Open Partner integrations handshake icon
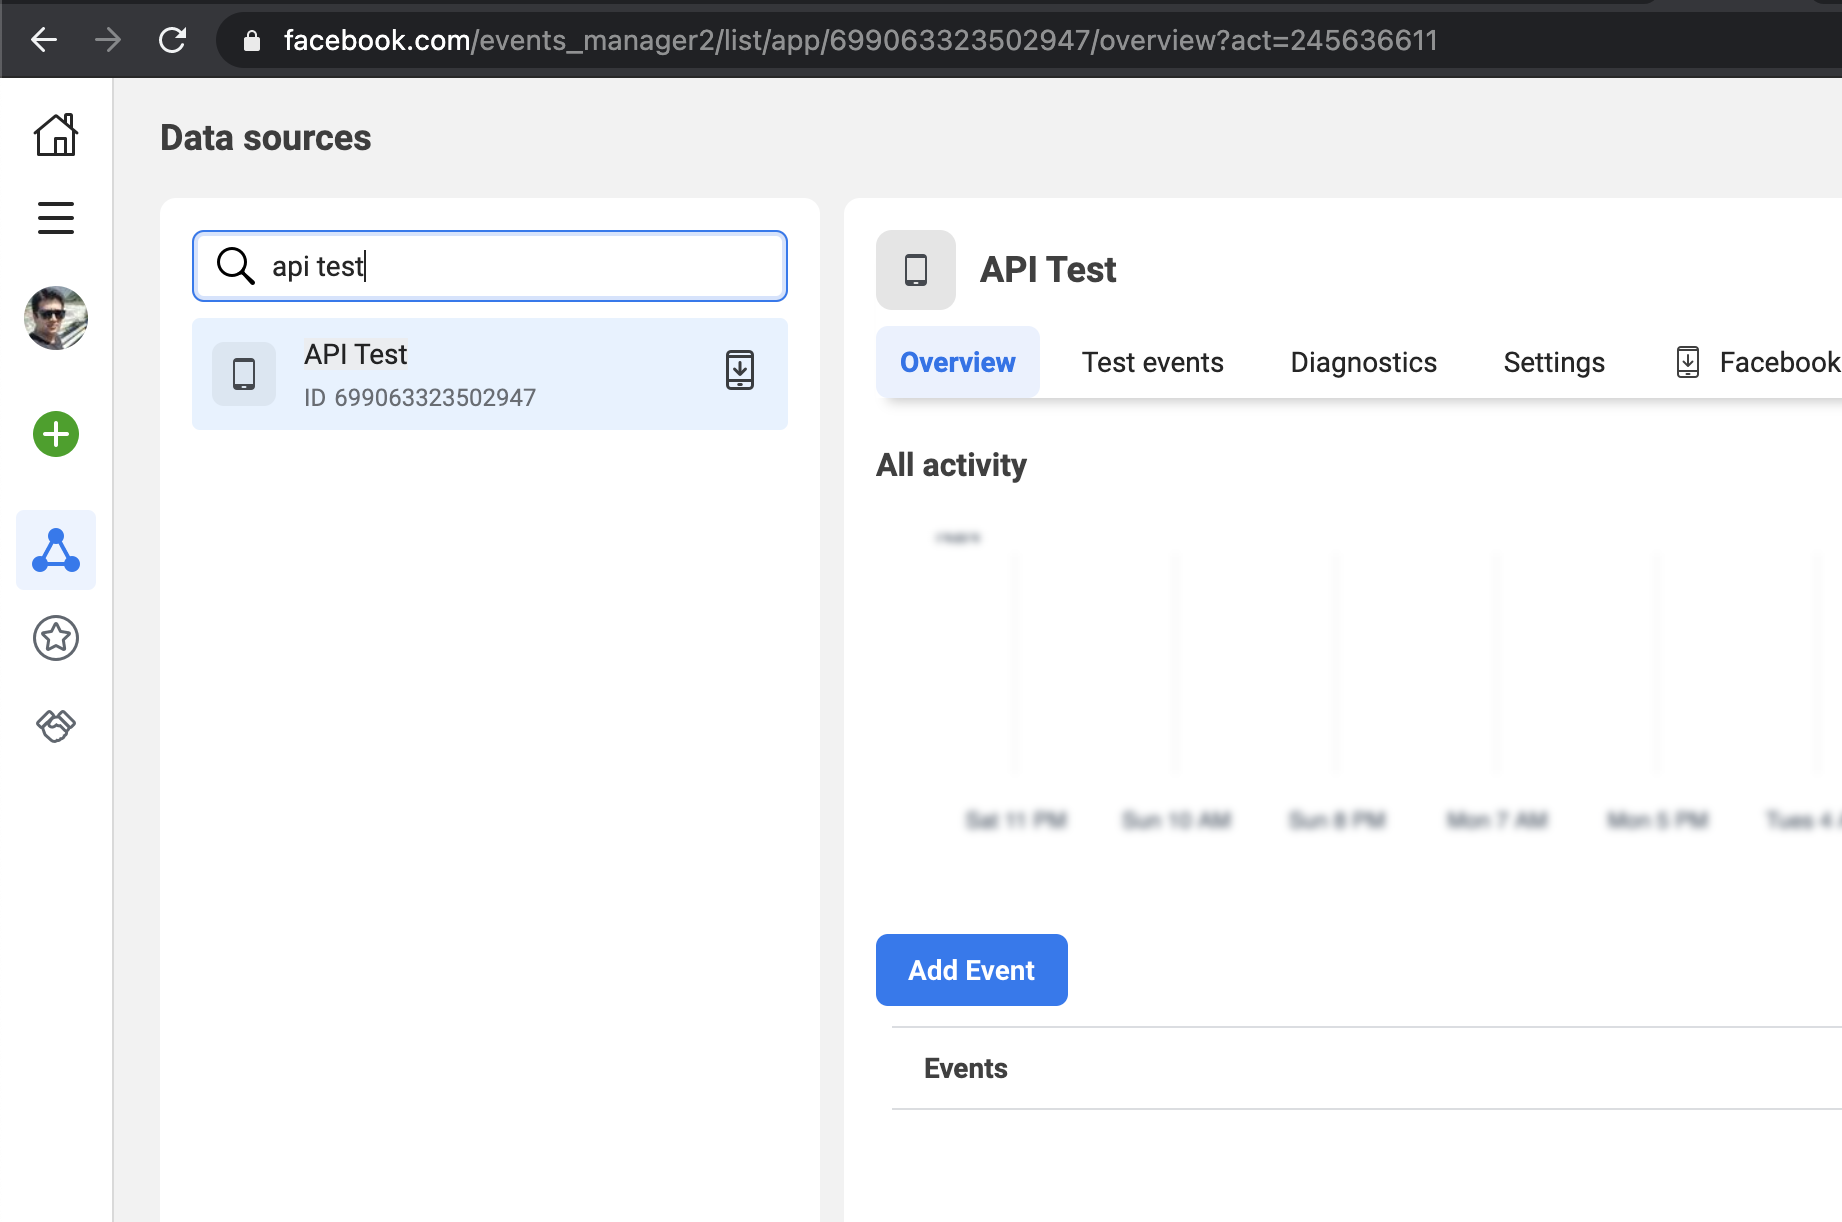 [x=56, y=725]
